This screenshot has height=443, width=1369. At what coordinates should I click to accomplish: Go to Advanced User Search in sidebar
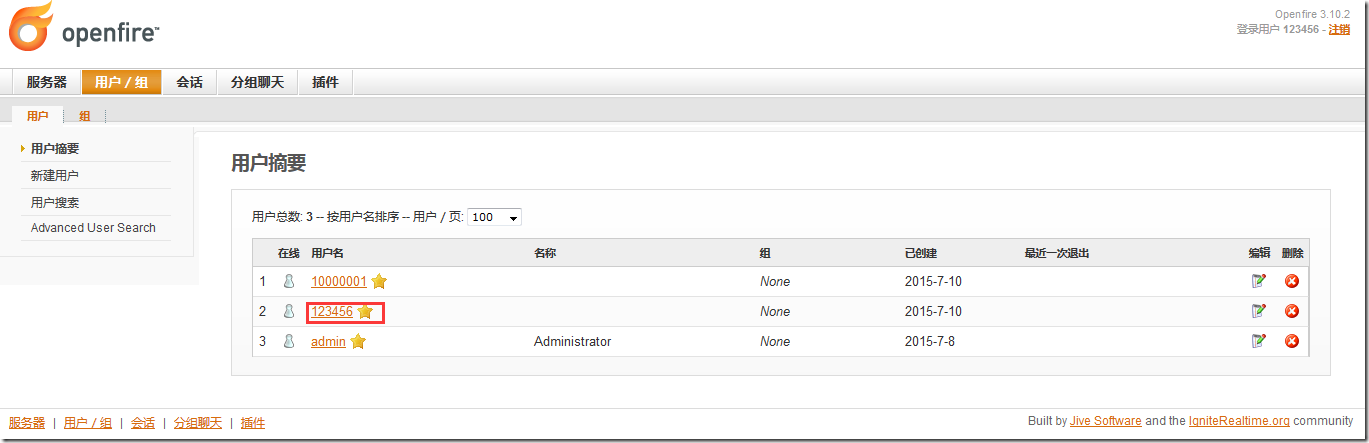click(x=93, y=228)
